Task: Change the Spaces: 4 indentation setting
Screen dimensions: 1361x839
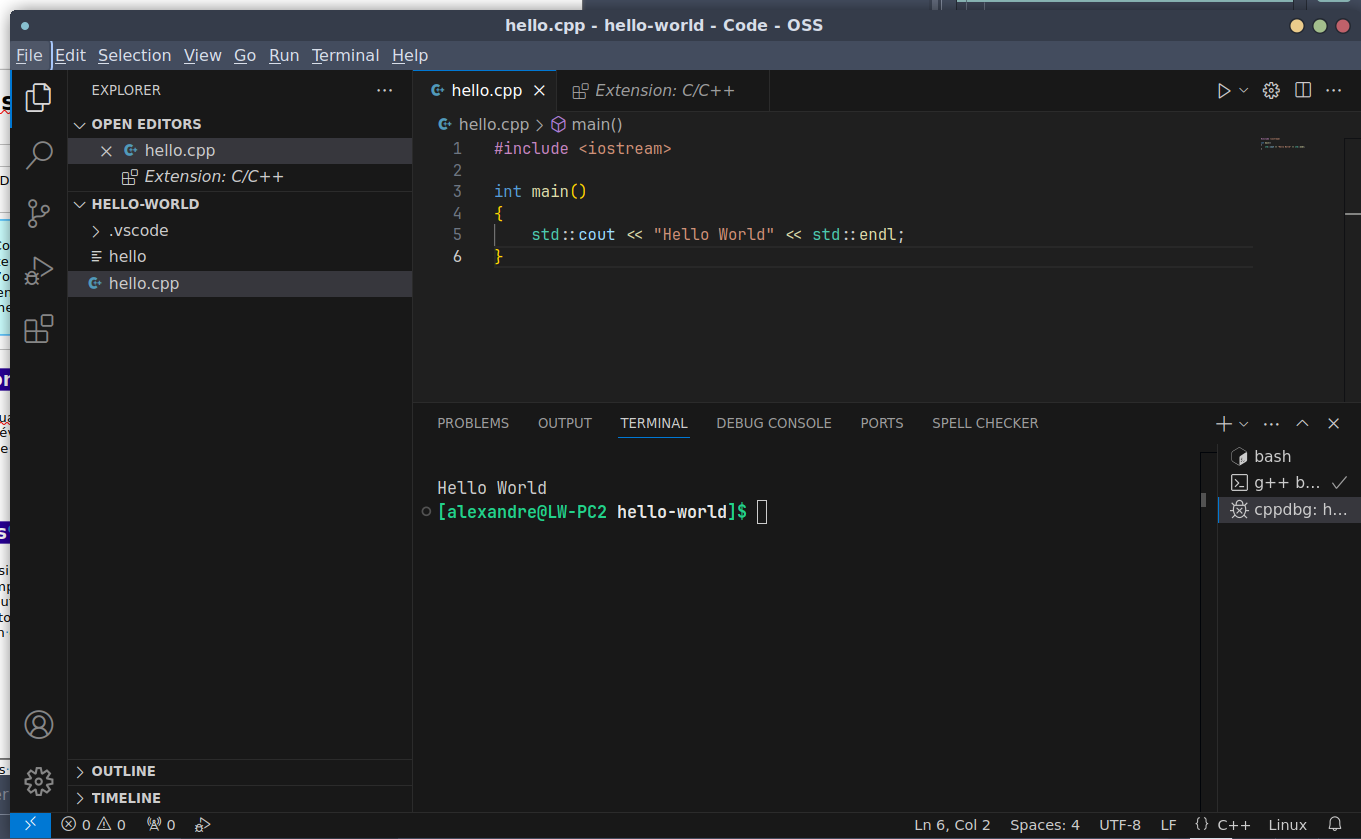Action: point(1044,825)
